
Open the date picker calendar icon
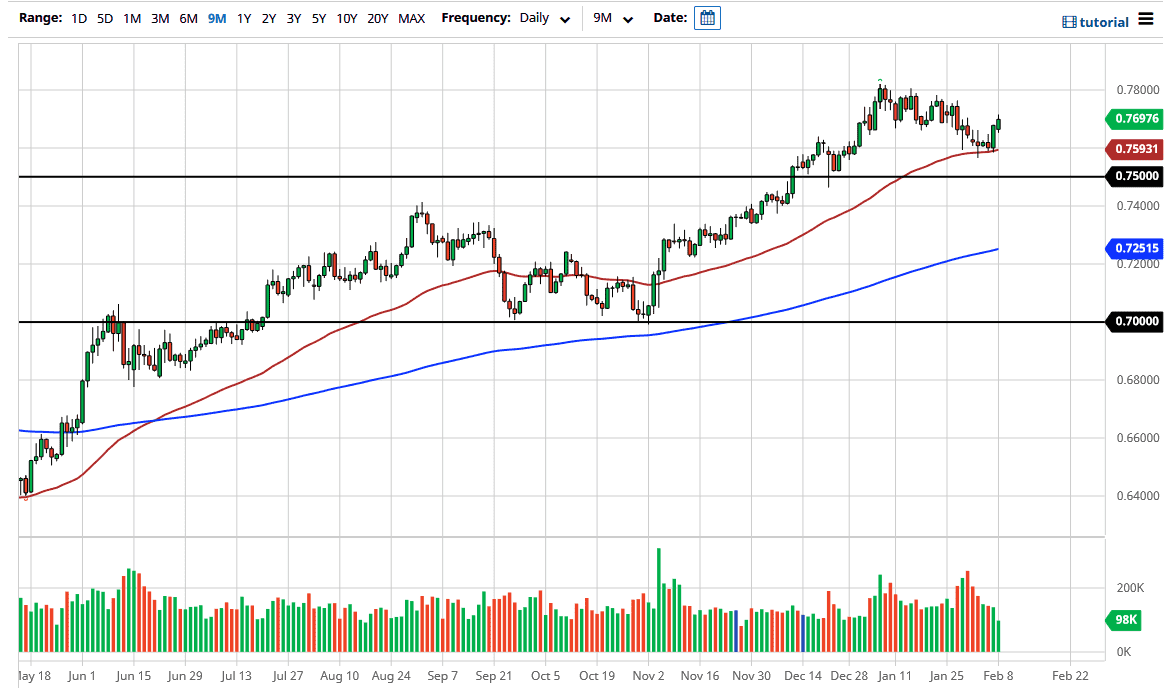coord(707,17)
